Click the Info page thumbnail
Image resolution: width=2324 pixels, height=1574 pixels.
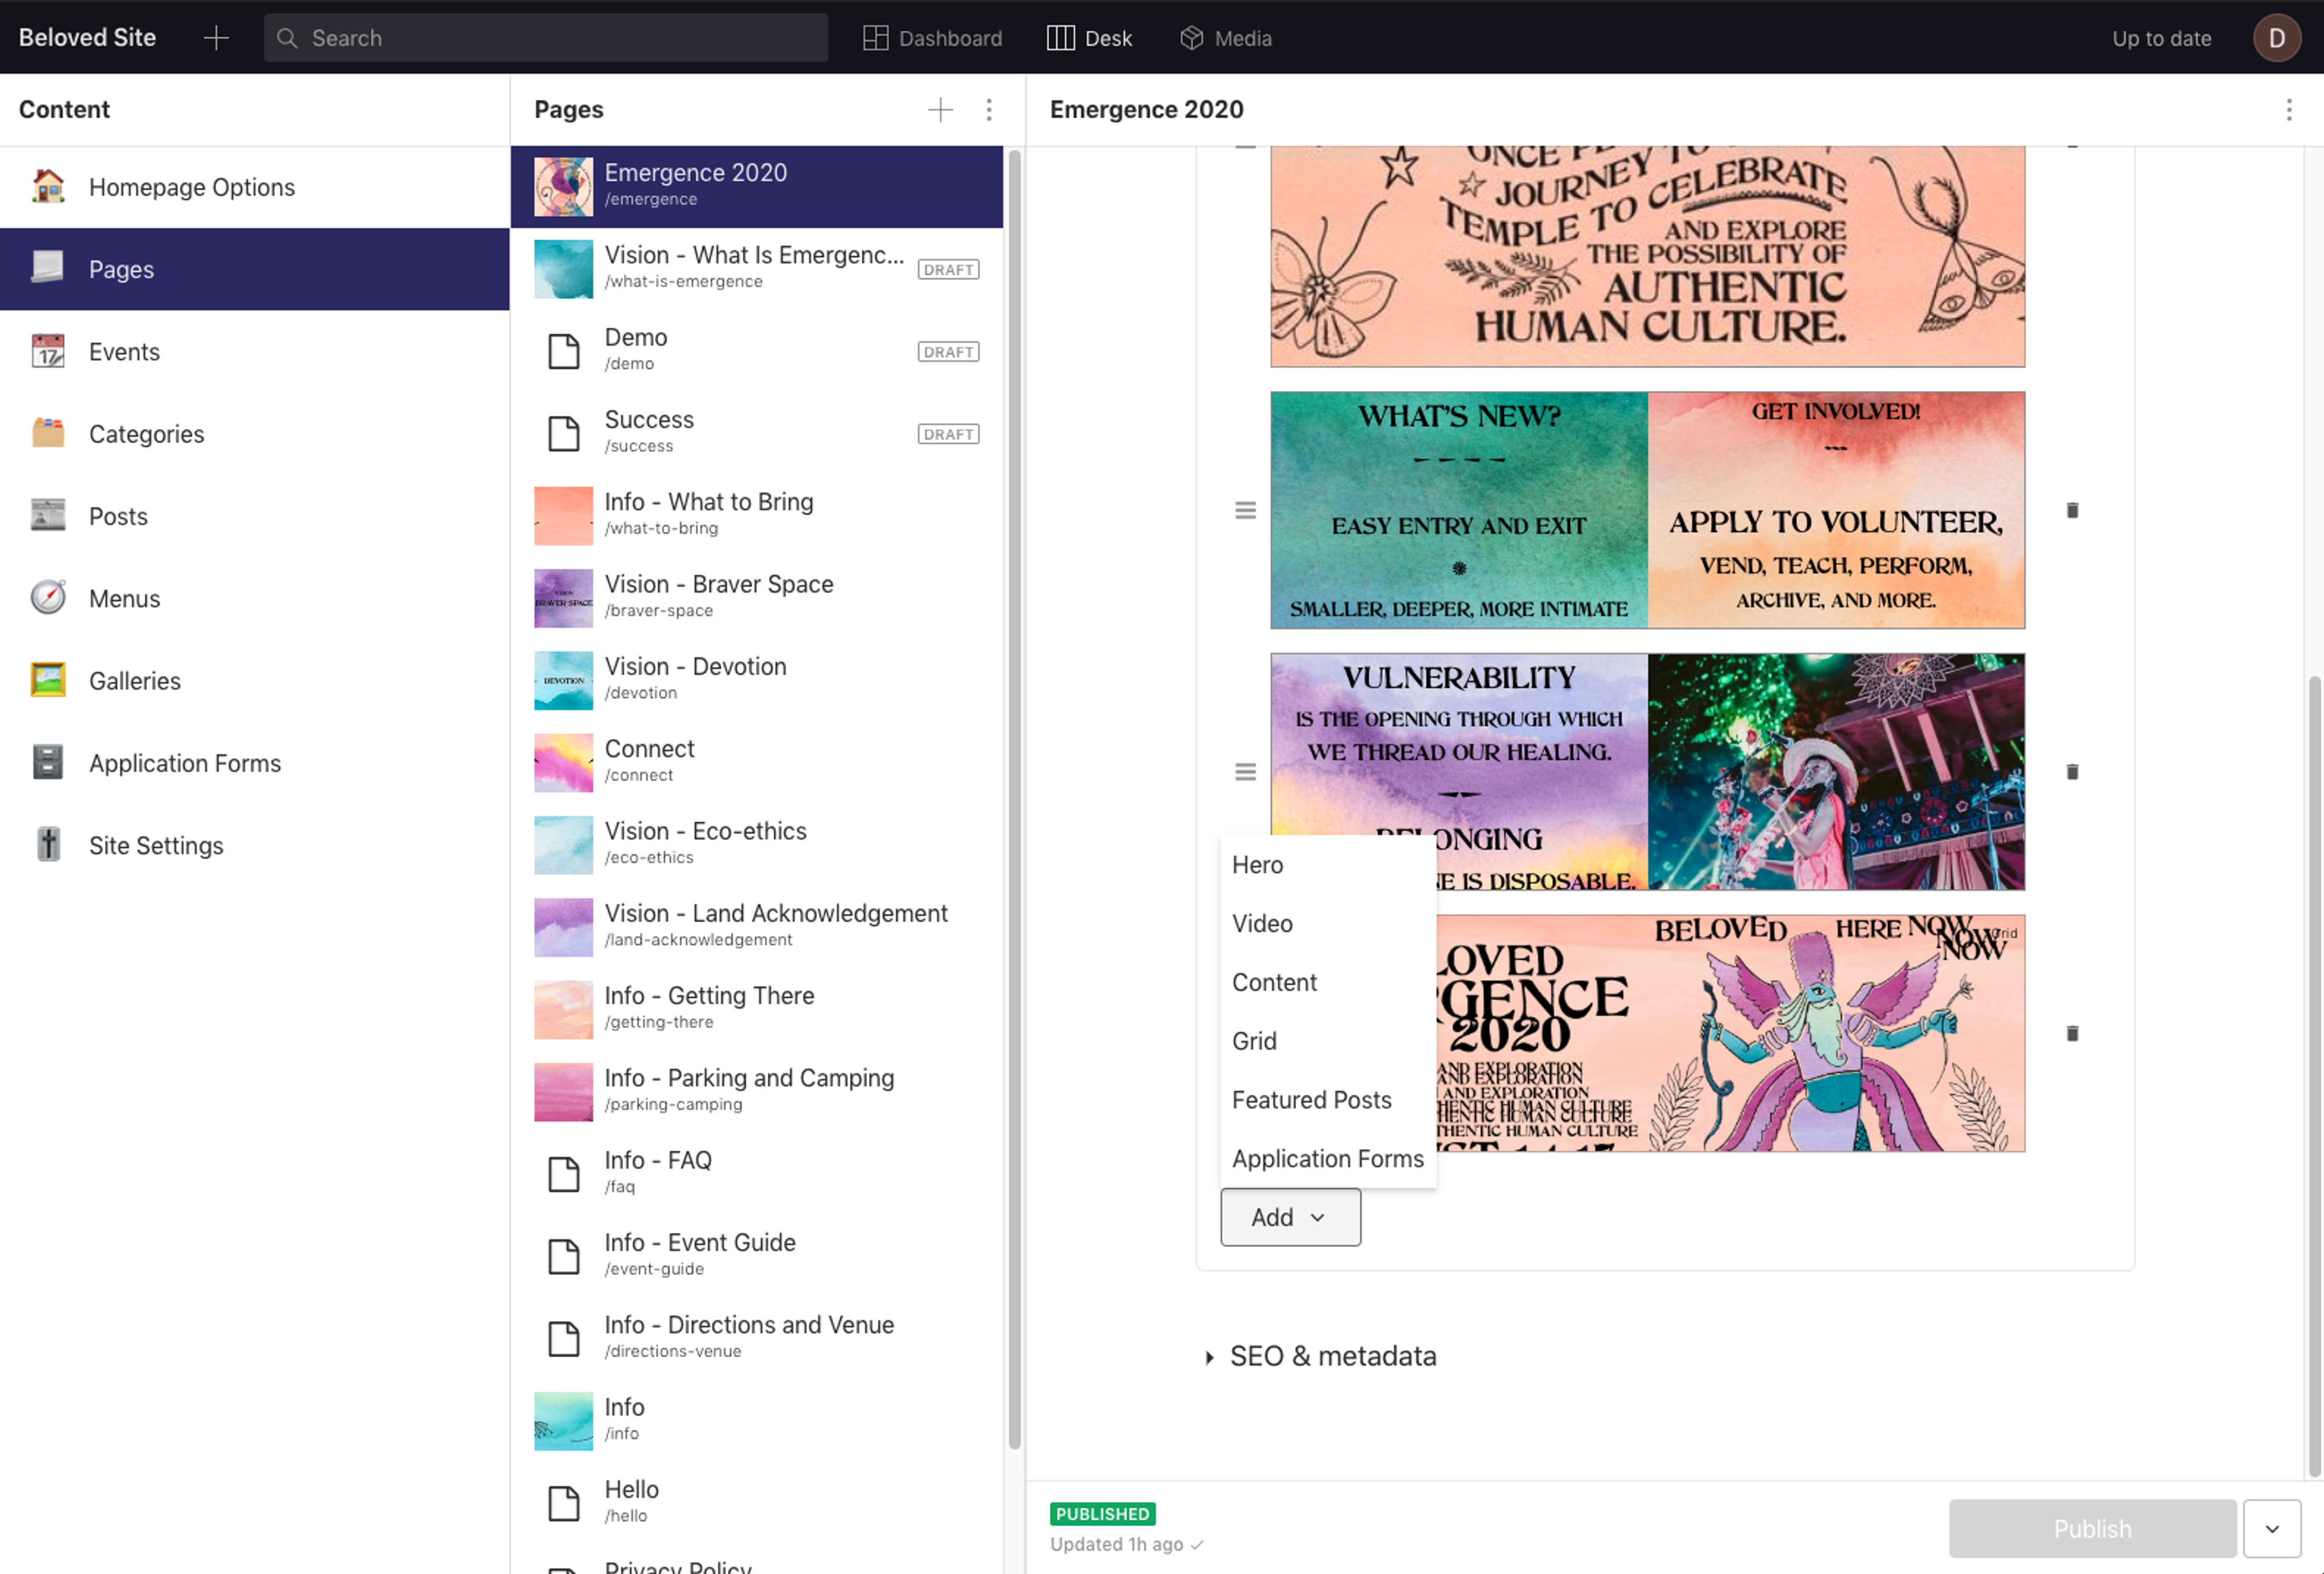coord(563,1421)
